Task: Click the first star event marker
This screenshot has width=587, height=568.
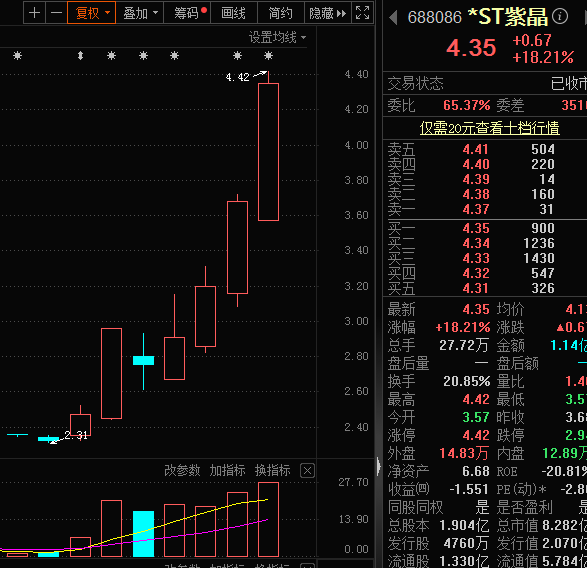Action: pos(18,56)
